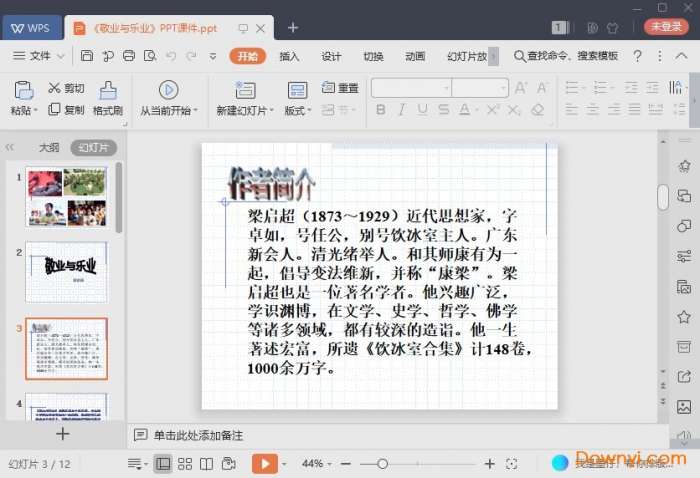Switch to the 开始 ribbon tab
Viewport: 700px width, 478px height.
247,56
